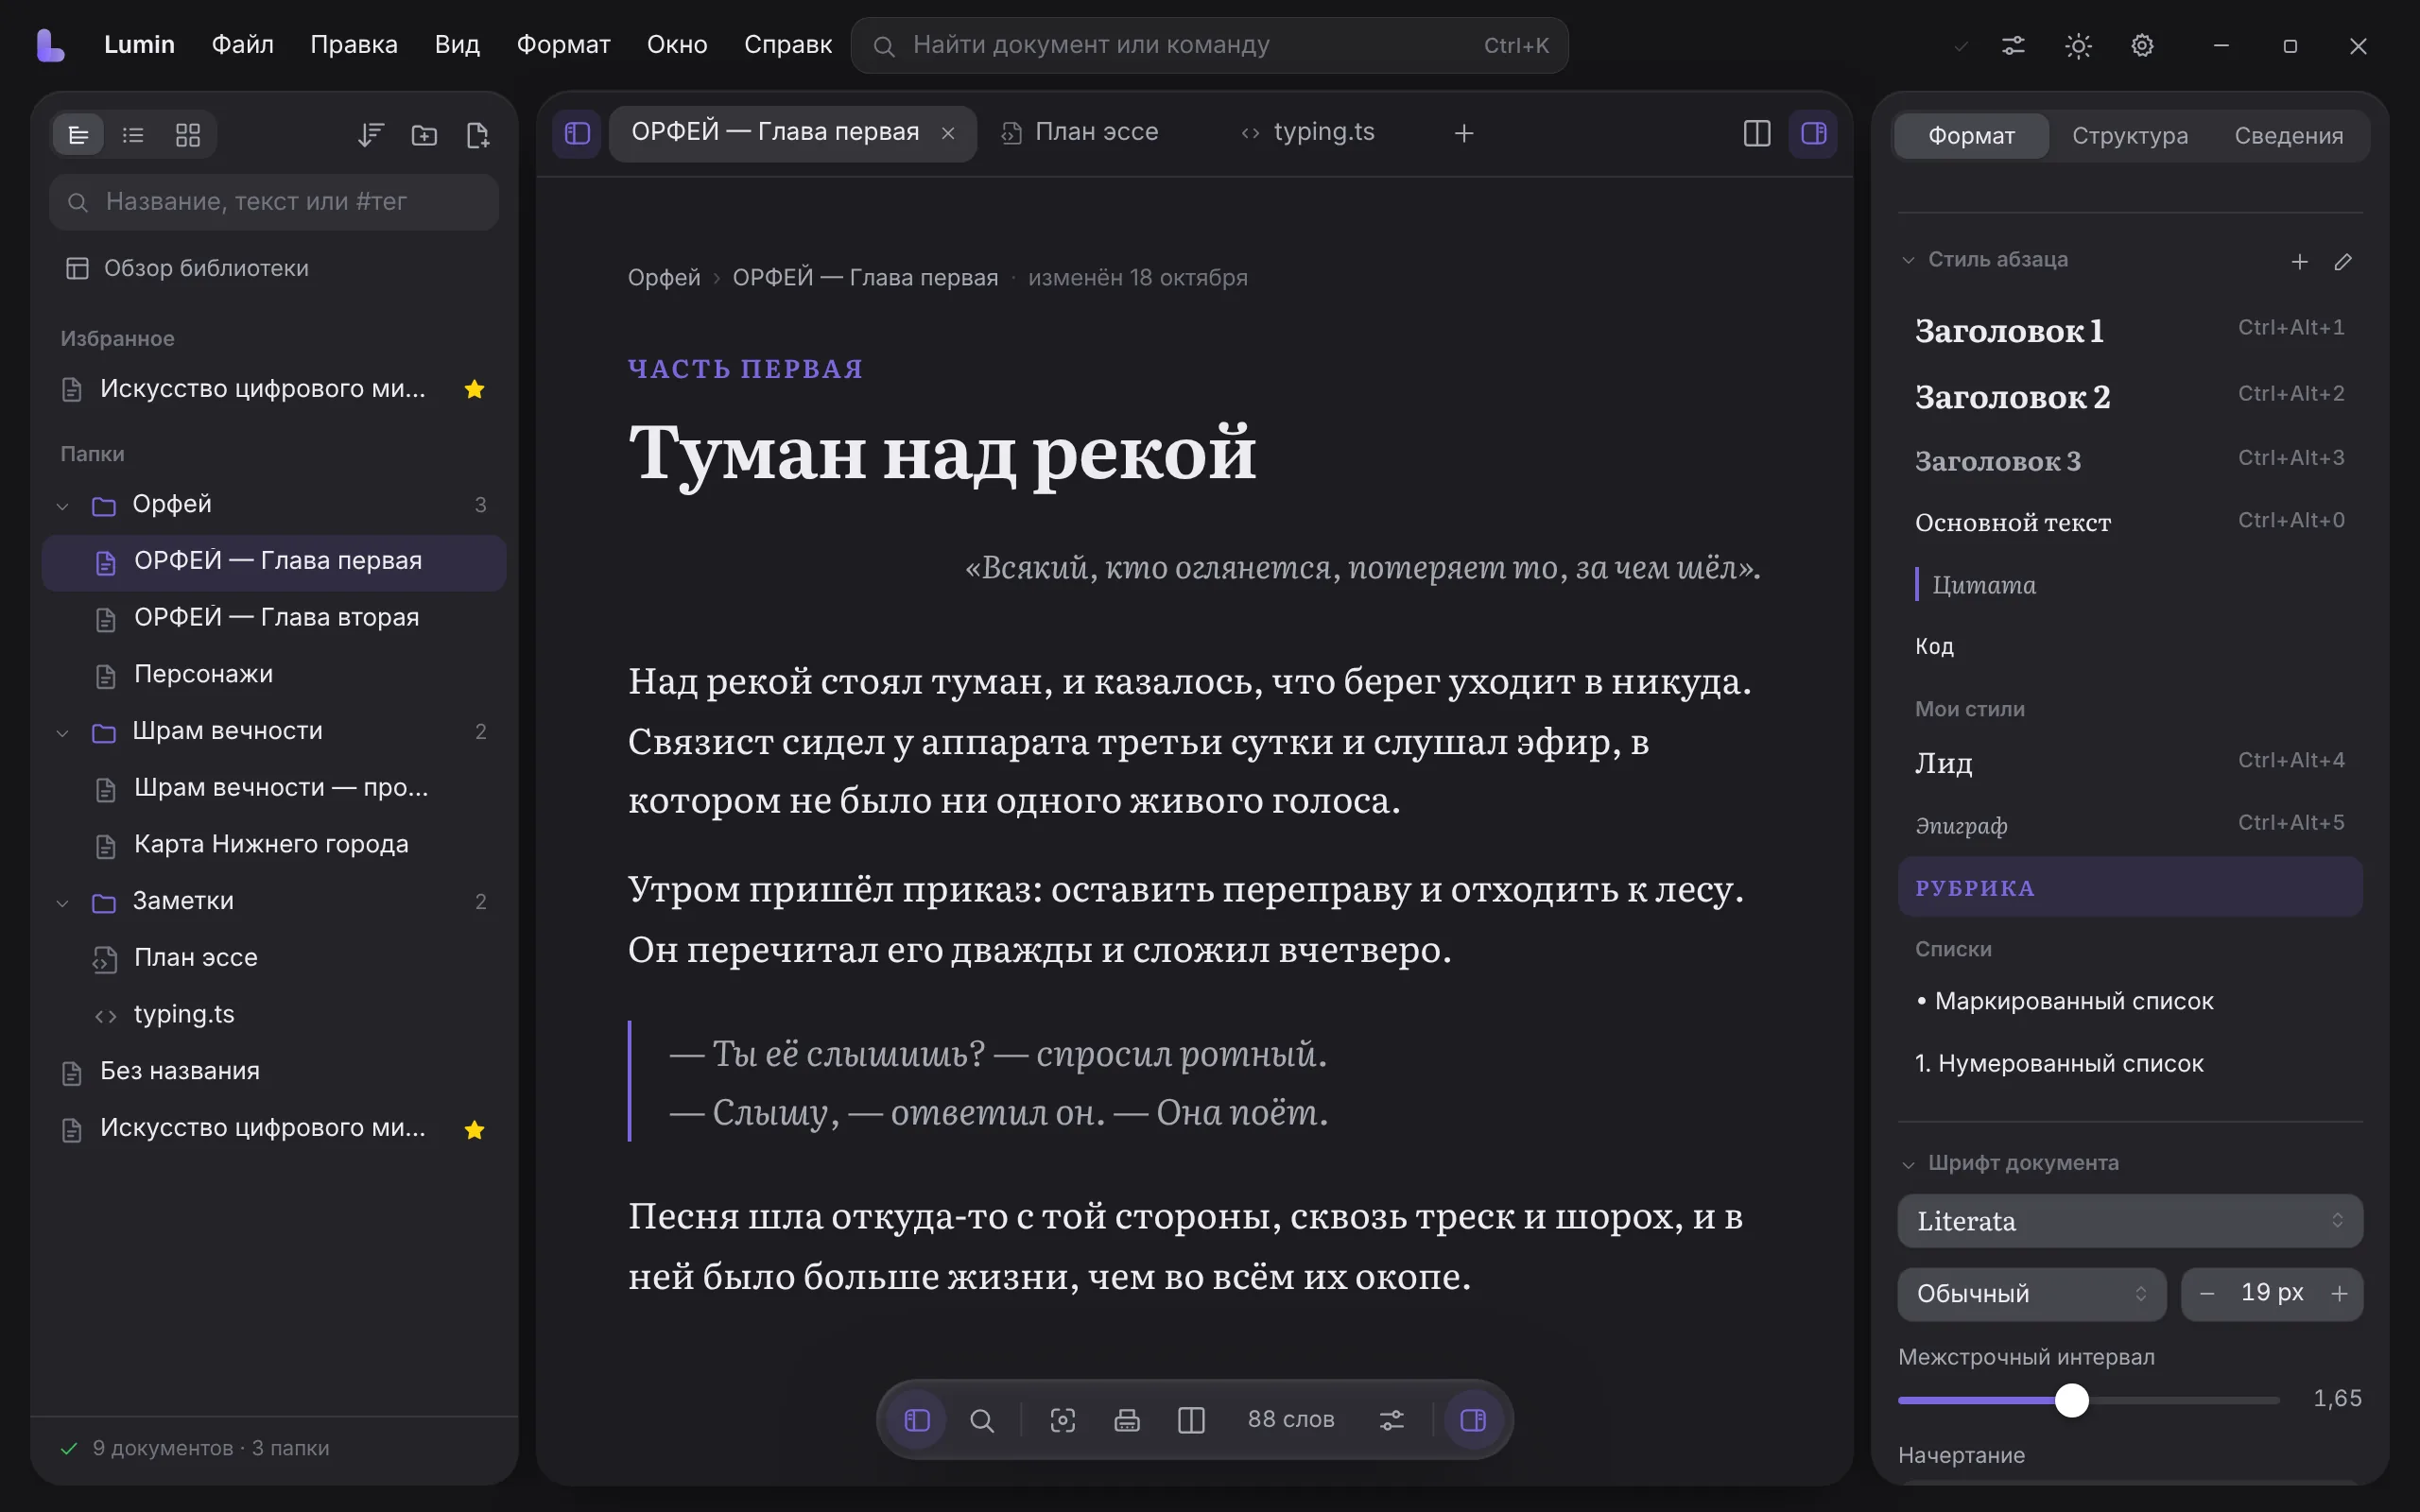This screenshot has width=2420, height=1512.
Task: Open the Вид menu
Action: [457, 45]
